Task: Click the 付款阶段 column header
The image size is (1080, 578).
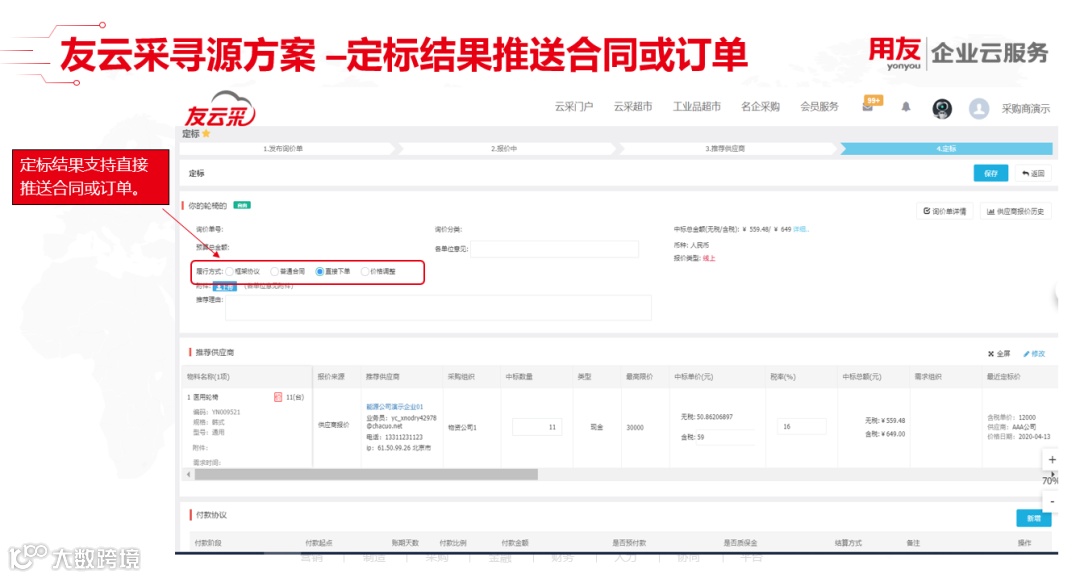Action: (x=208, y=543)
